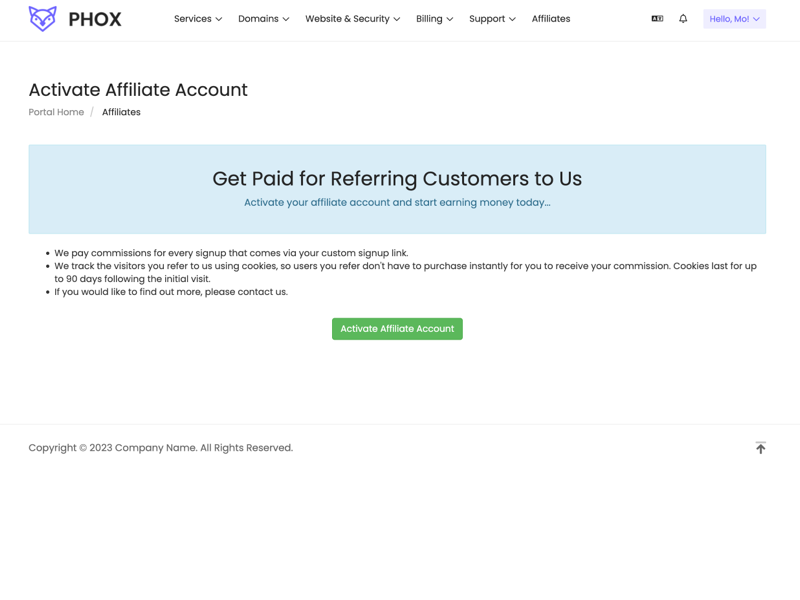
Task: Expand the Domains dropdown menu
Action: pyautogui.click(x=264, y=19)
